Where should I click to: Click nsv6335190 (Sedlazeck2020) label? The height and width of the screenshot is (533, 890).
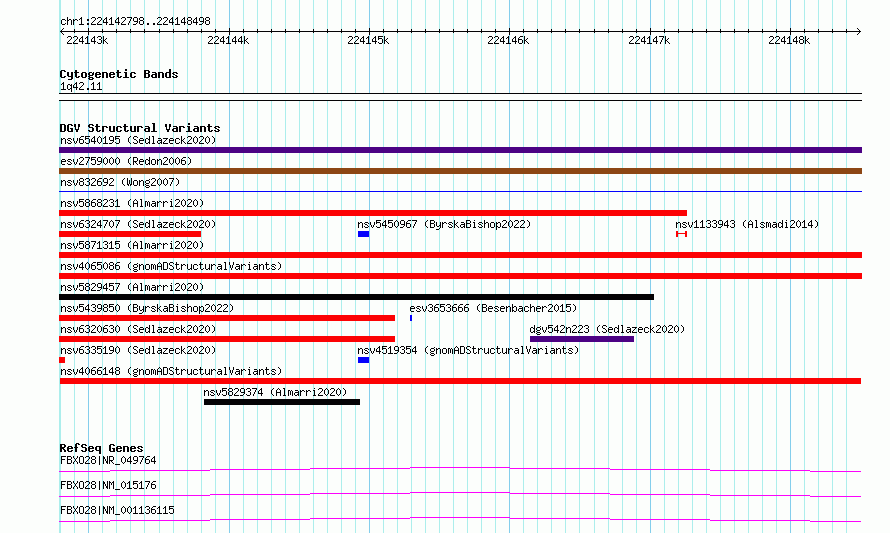(138, 350)
